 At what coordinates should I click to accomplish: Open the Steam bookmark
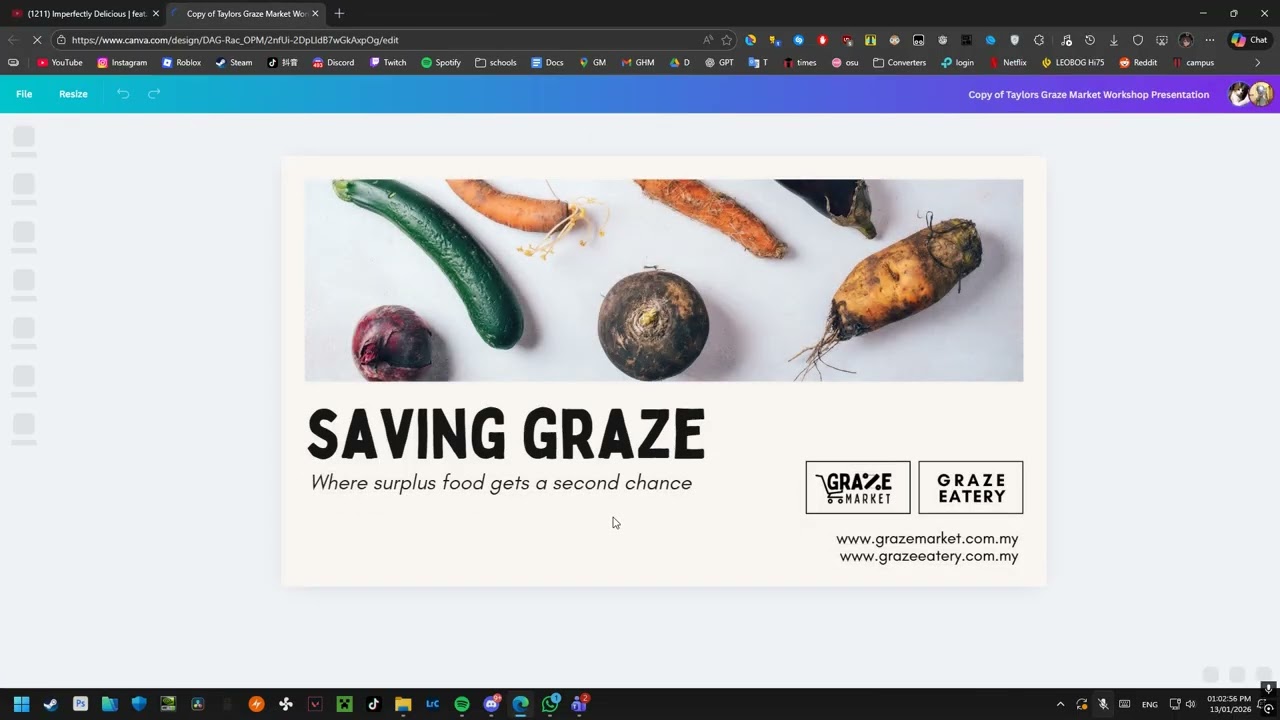[234, 63]
